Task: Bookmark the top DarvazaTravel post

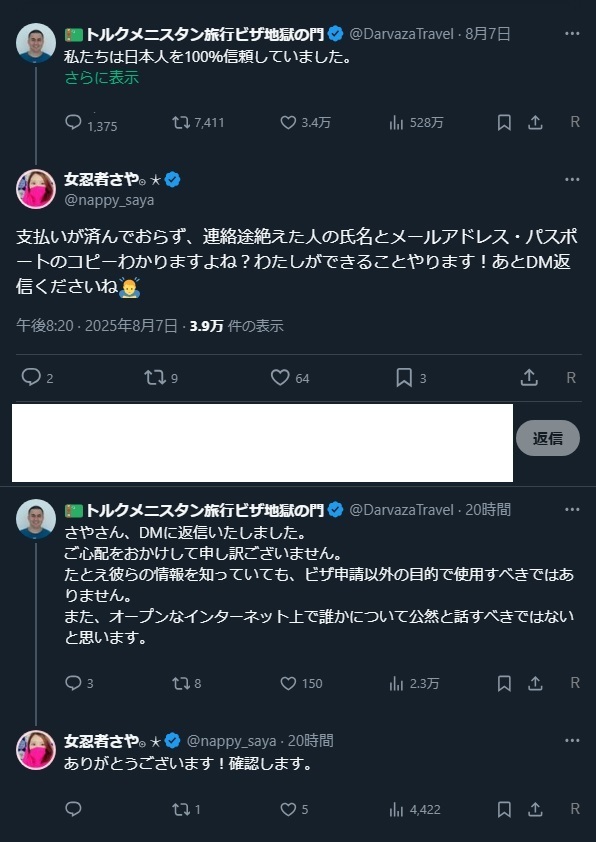Action: pos(504,122)
